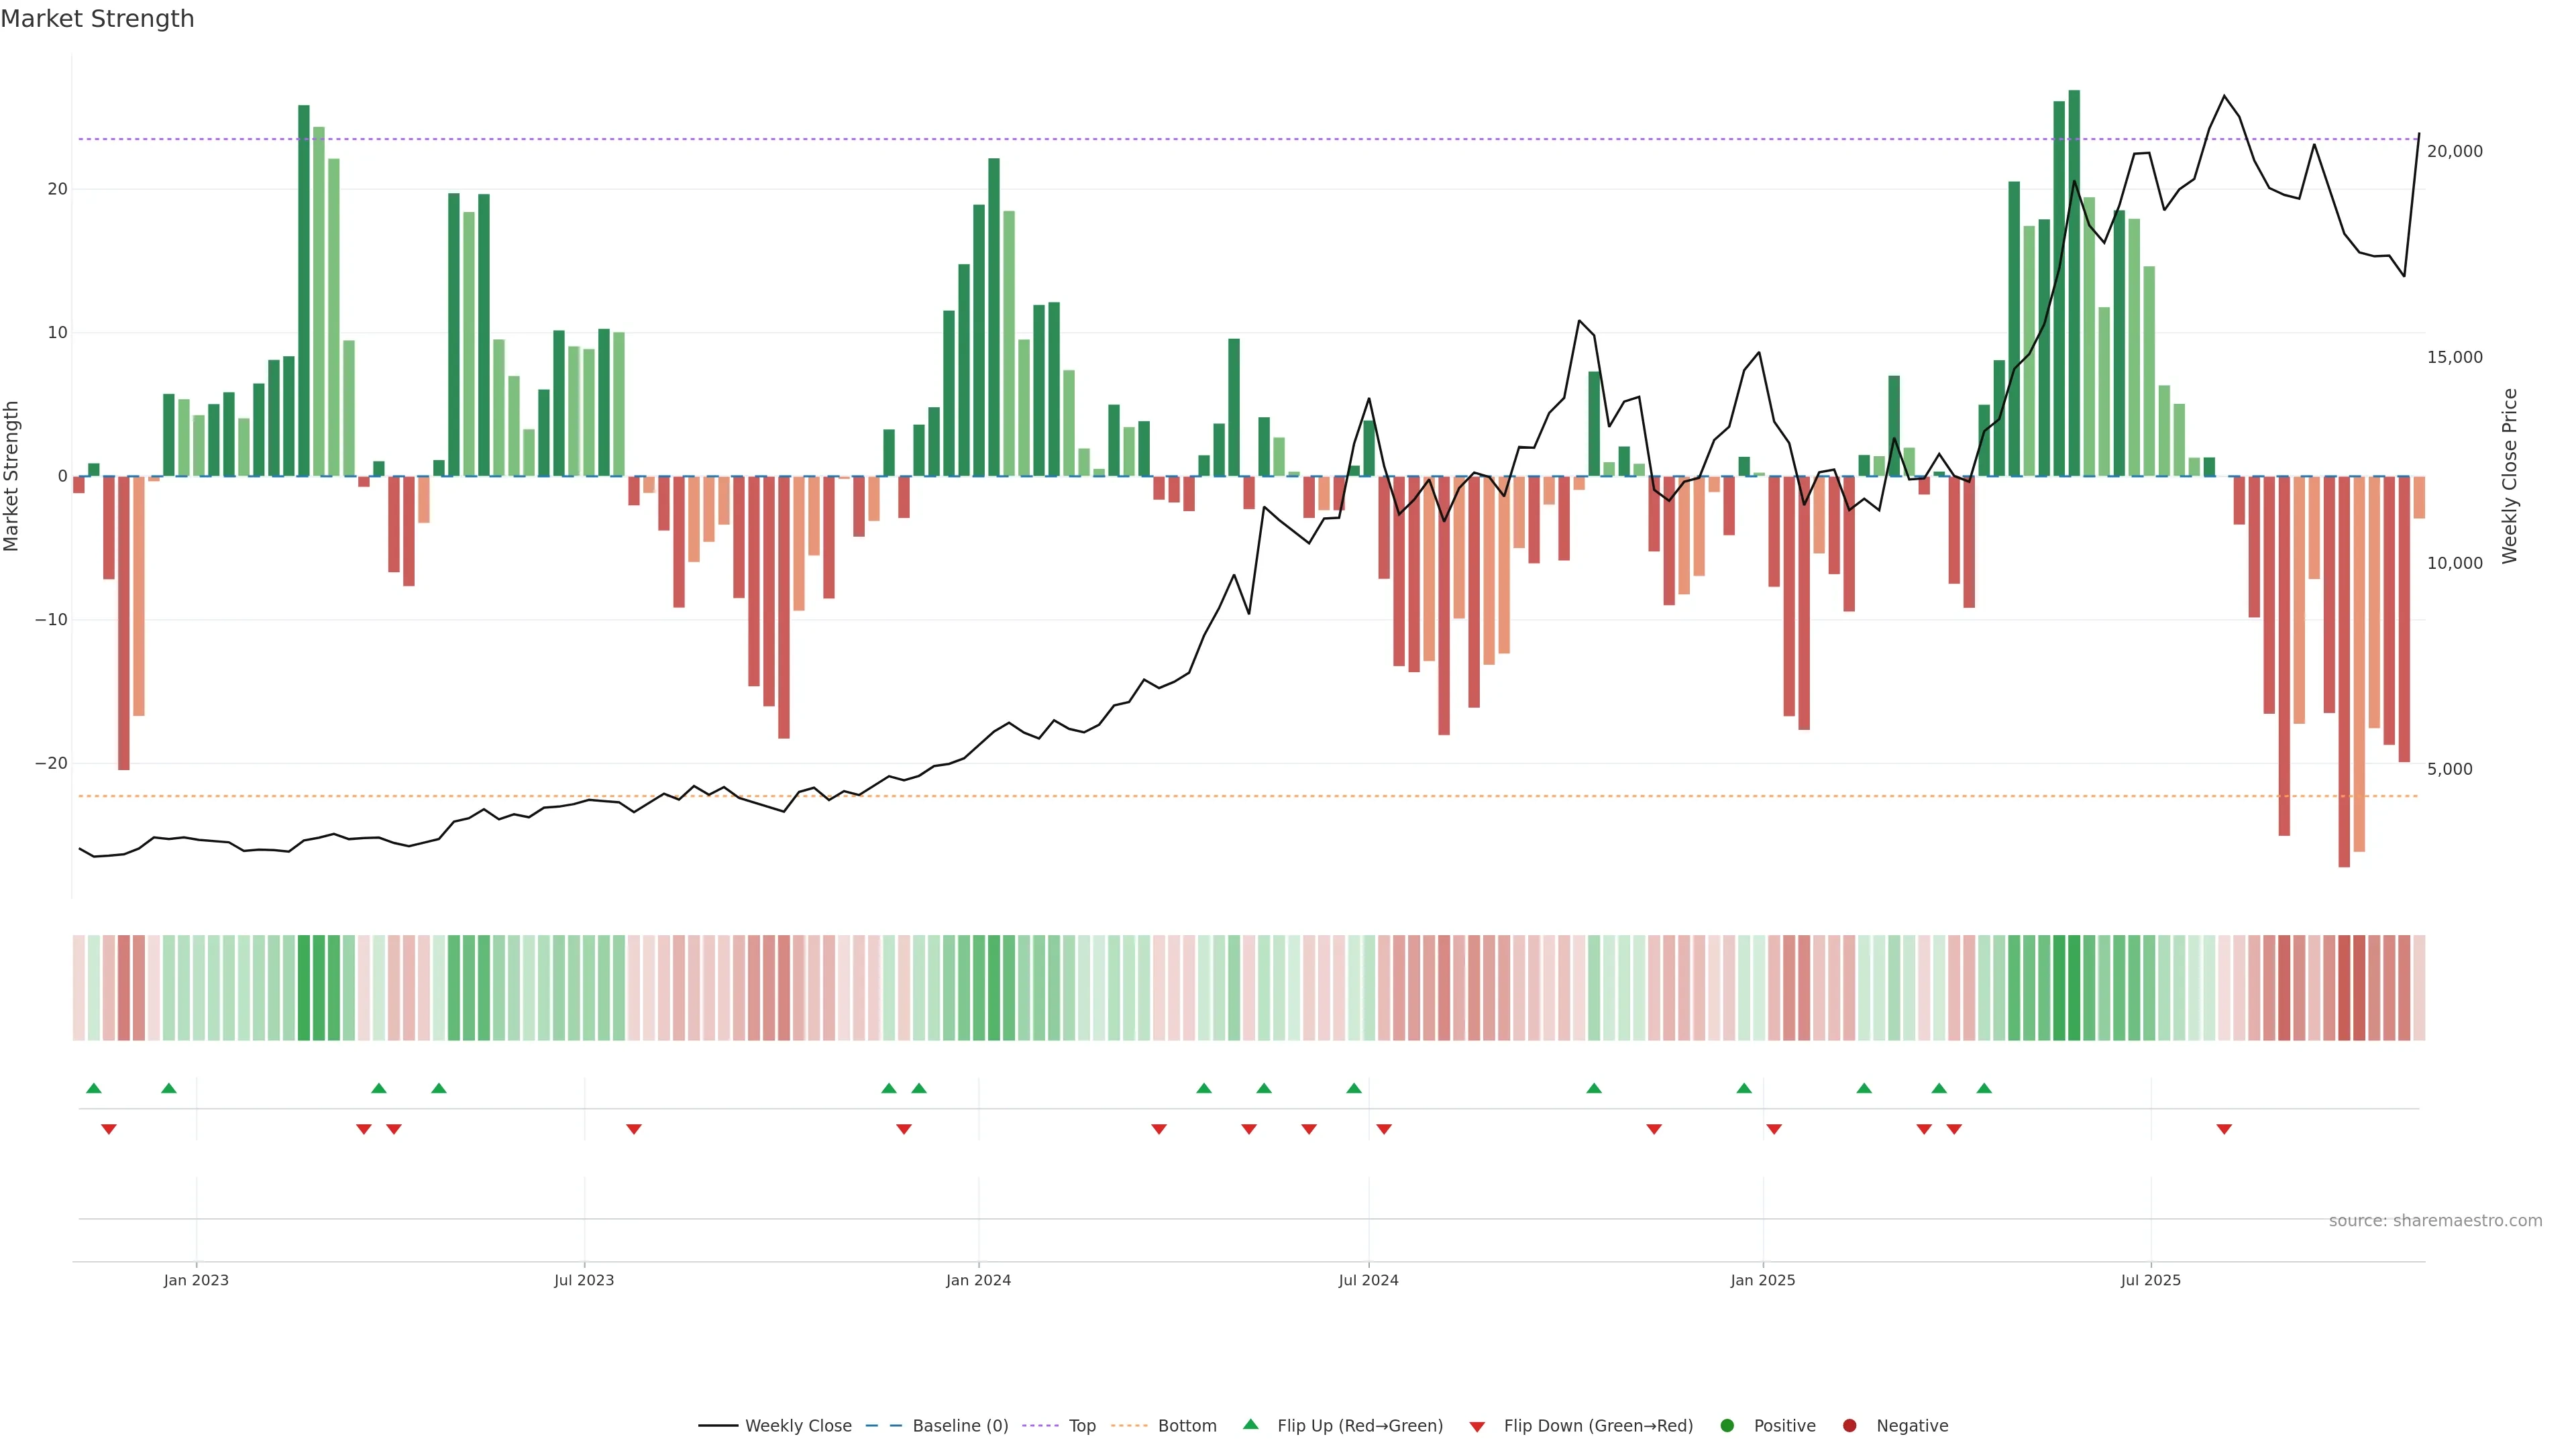
Task: Click the Jan 2024 x-axis label
Action: pyautogui.click(x=978, y=1280)
